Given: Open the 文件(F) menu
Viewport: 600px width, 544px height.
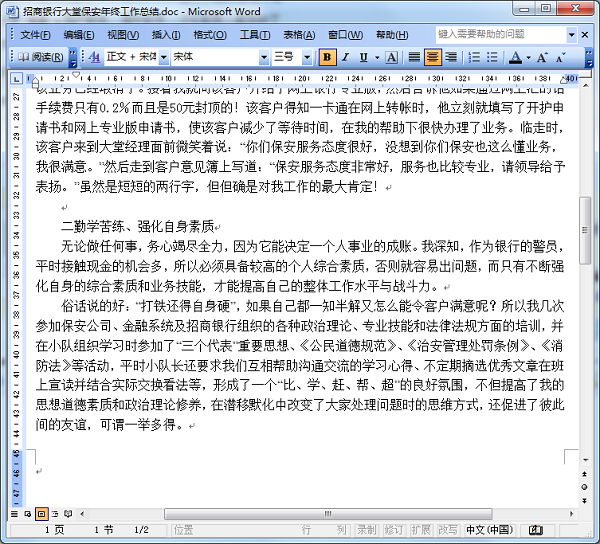Looking at the screenshot, I should tap(35, 35).
